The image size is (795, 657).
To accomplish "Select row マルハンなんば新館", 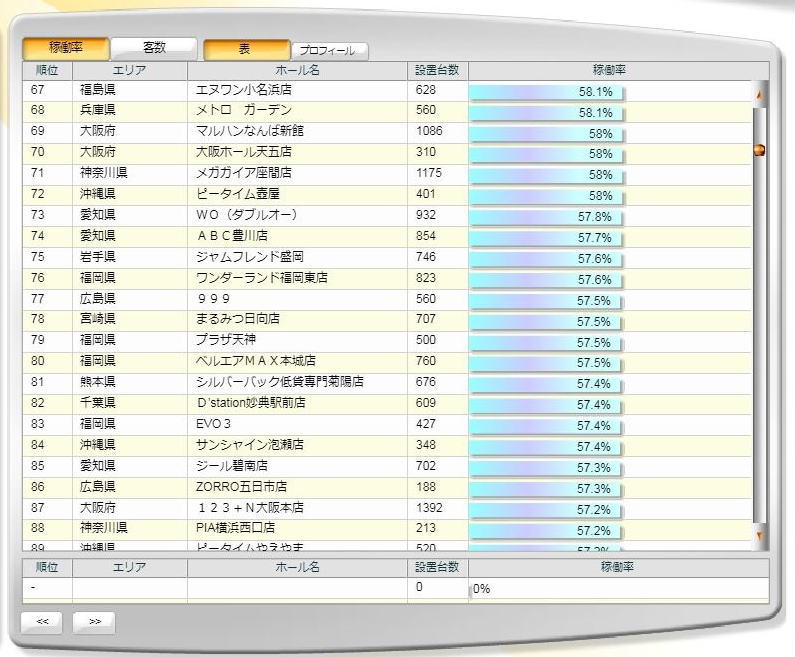I will click(387, 132).
